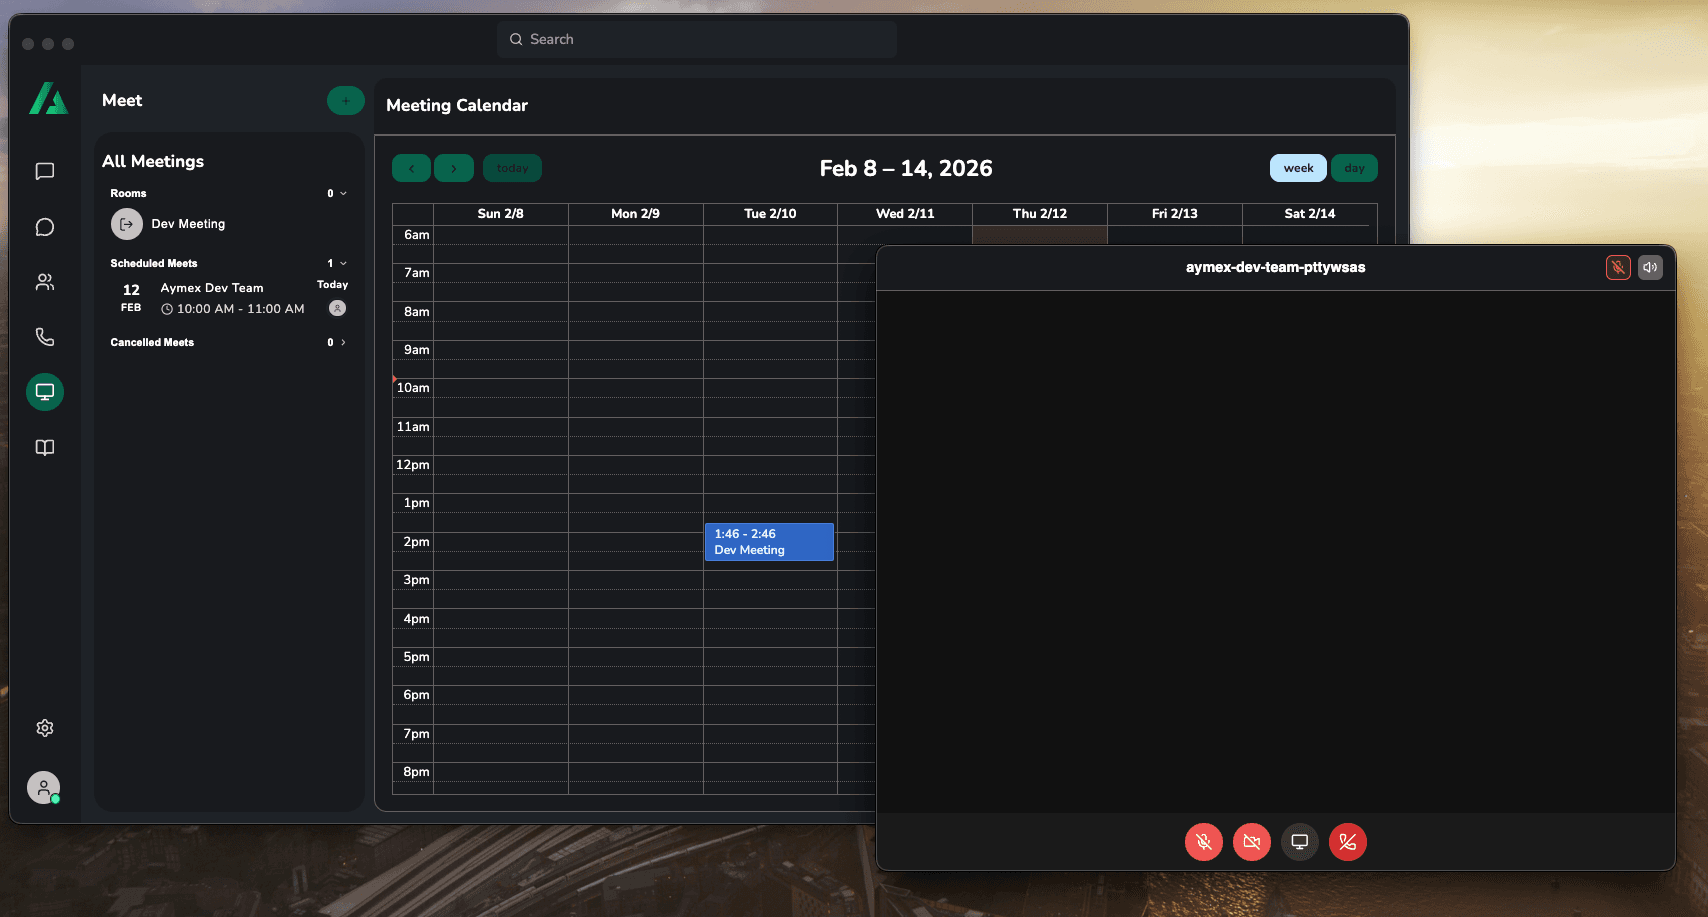Click the Sun 2/8 column header
The image size is (1708, 917).
tap(500, 214)
